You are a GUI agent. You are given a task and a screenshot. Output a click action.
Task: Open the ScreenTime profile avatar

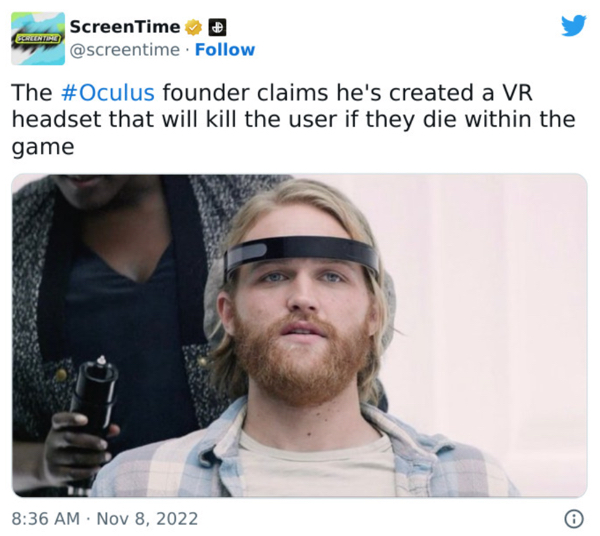[x=38, y=38]
